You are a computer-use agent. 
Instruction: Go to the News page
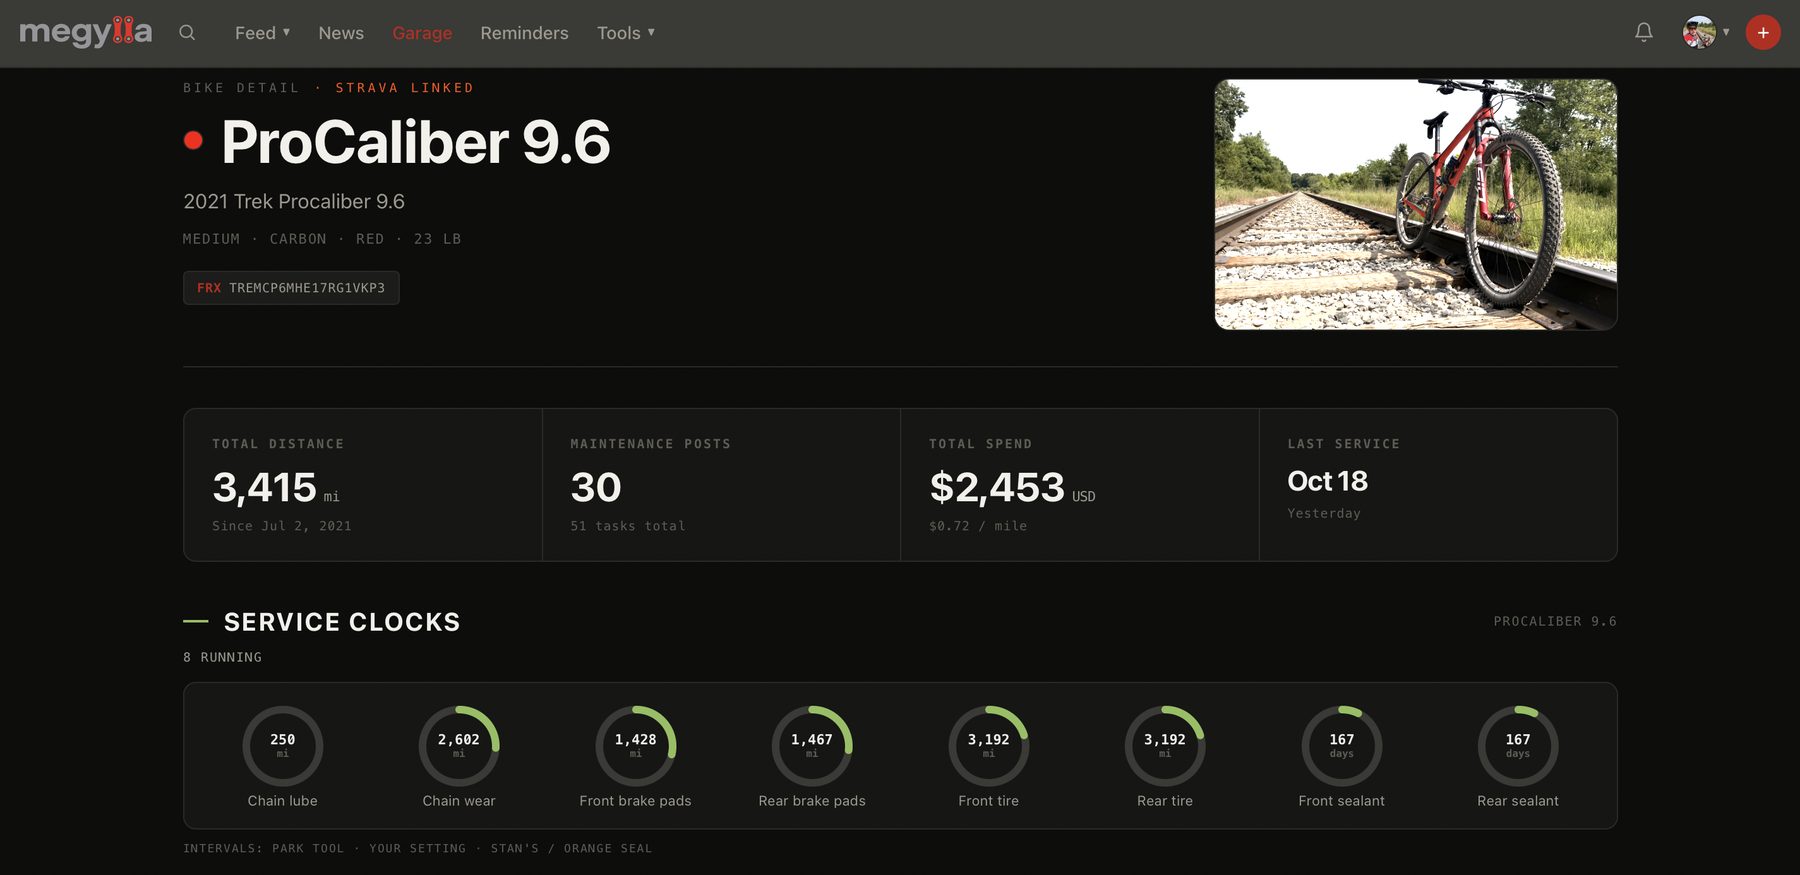point(341,33)
